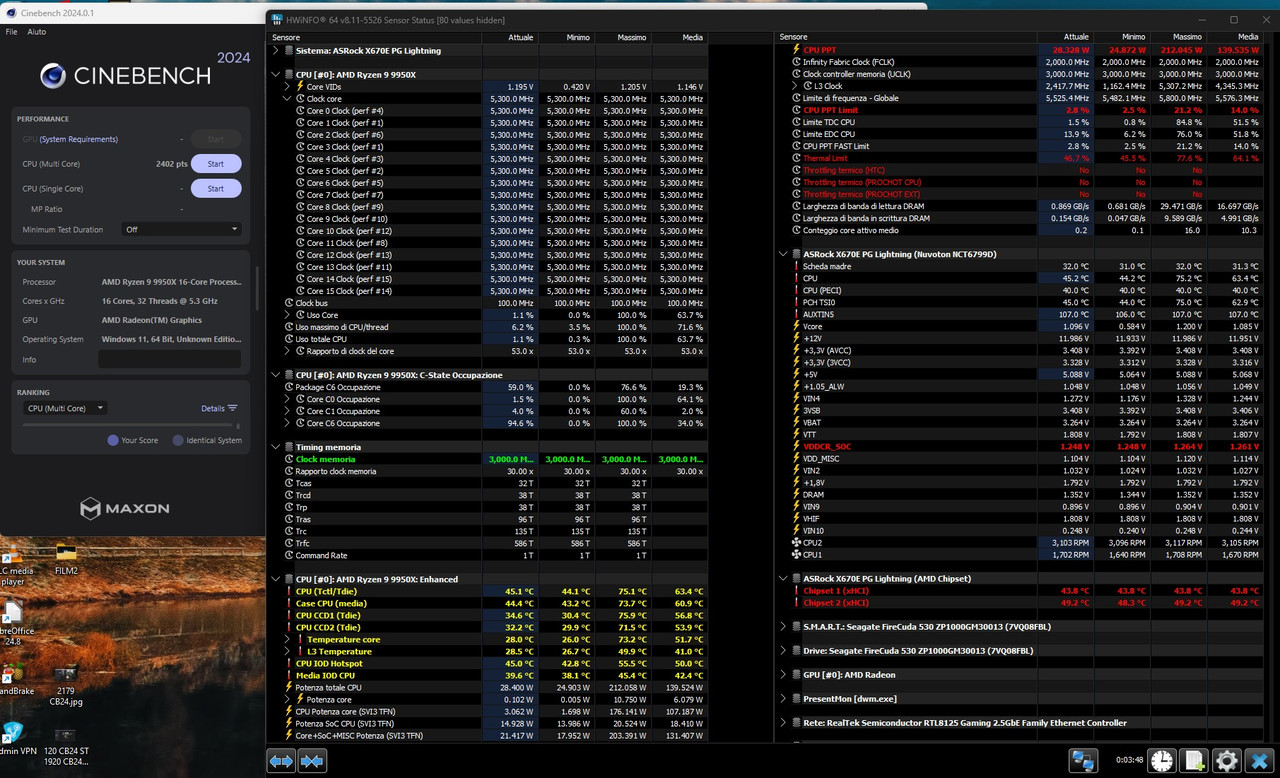1280x778 pixels.
Task: Select the LibreOffice 24.8 desktop shortcut
Action: pyautogui.click(x=16, y=623)
